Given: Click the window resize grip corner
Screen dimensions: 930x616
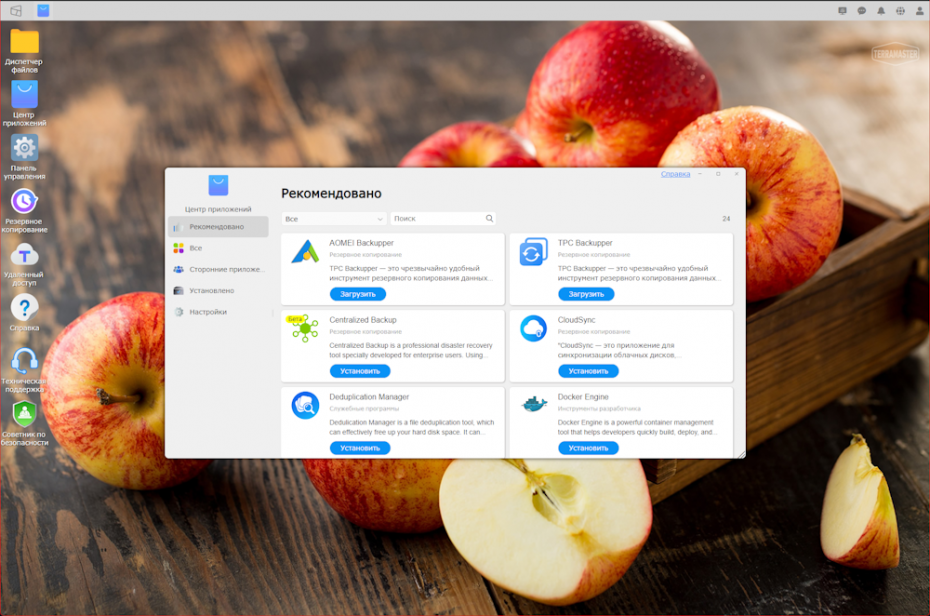Looking at the screenshot, I should (x=741, y=454).
